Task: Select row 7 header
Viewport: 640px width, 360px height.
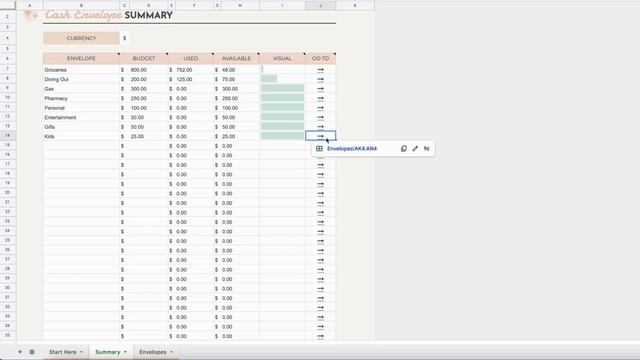Action: tap(8, 69)
